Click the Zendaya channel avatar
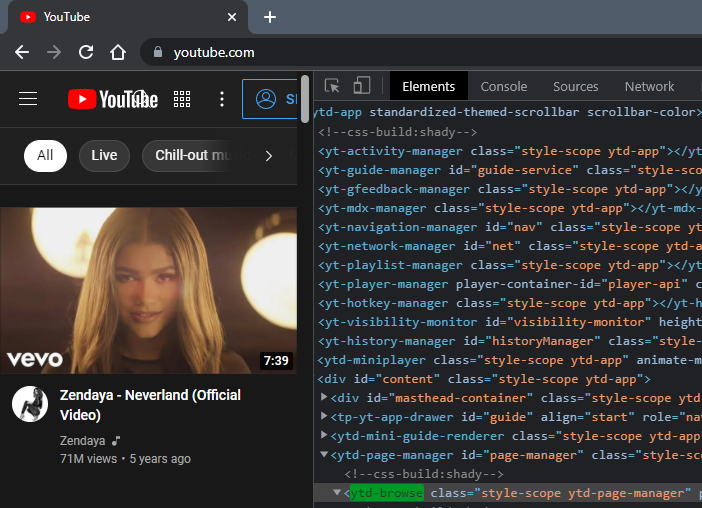702x508 pixels. click(x=30, y=404)
